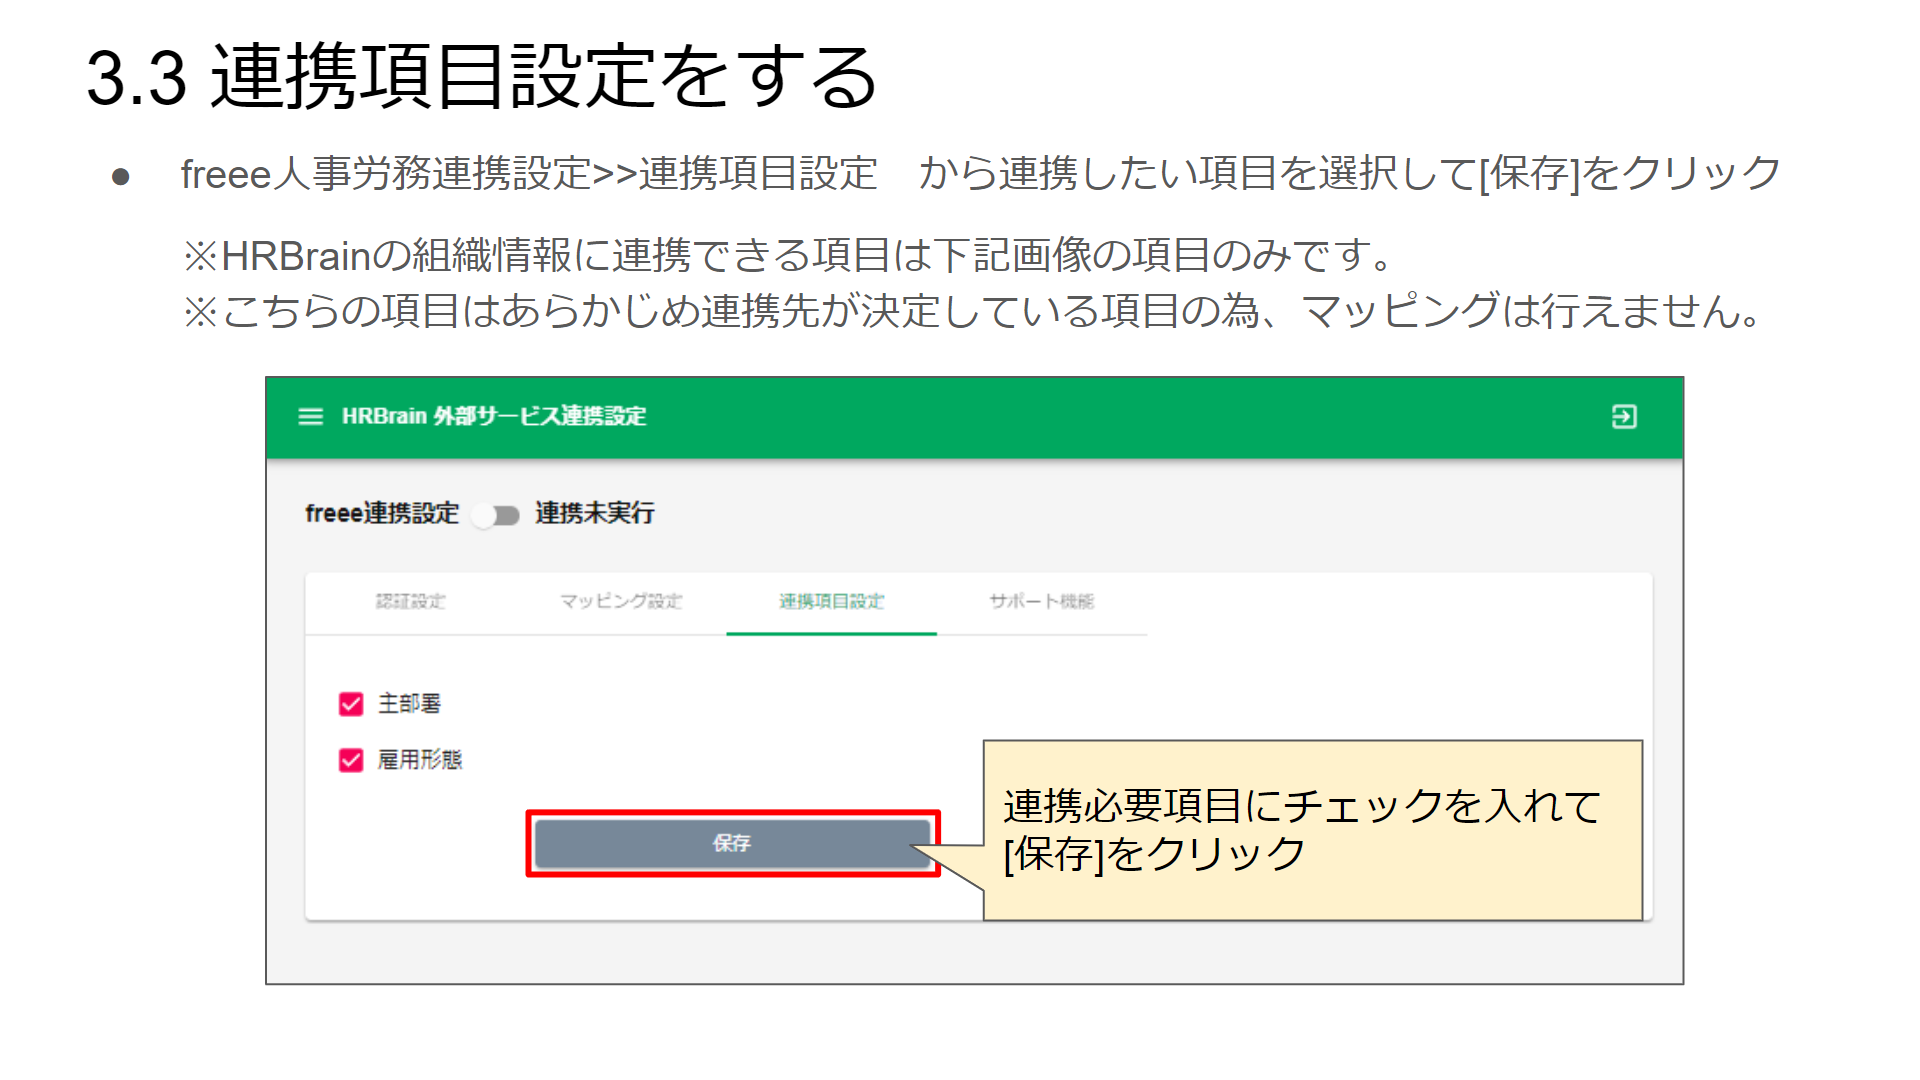The width and height of the screenshot is (1920, 1080).
Task: Switch to the マッピング設定 tab
Action: point(621,601)
